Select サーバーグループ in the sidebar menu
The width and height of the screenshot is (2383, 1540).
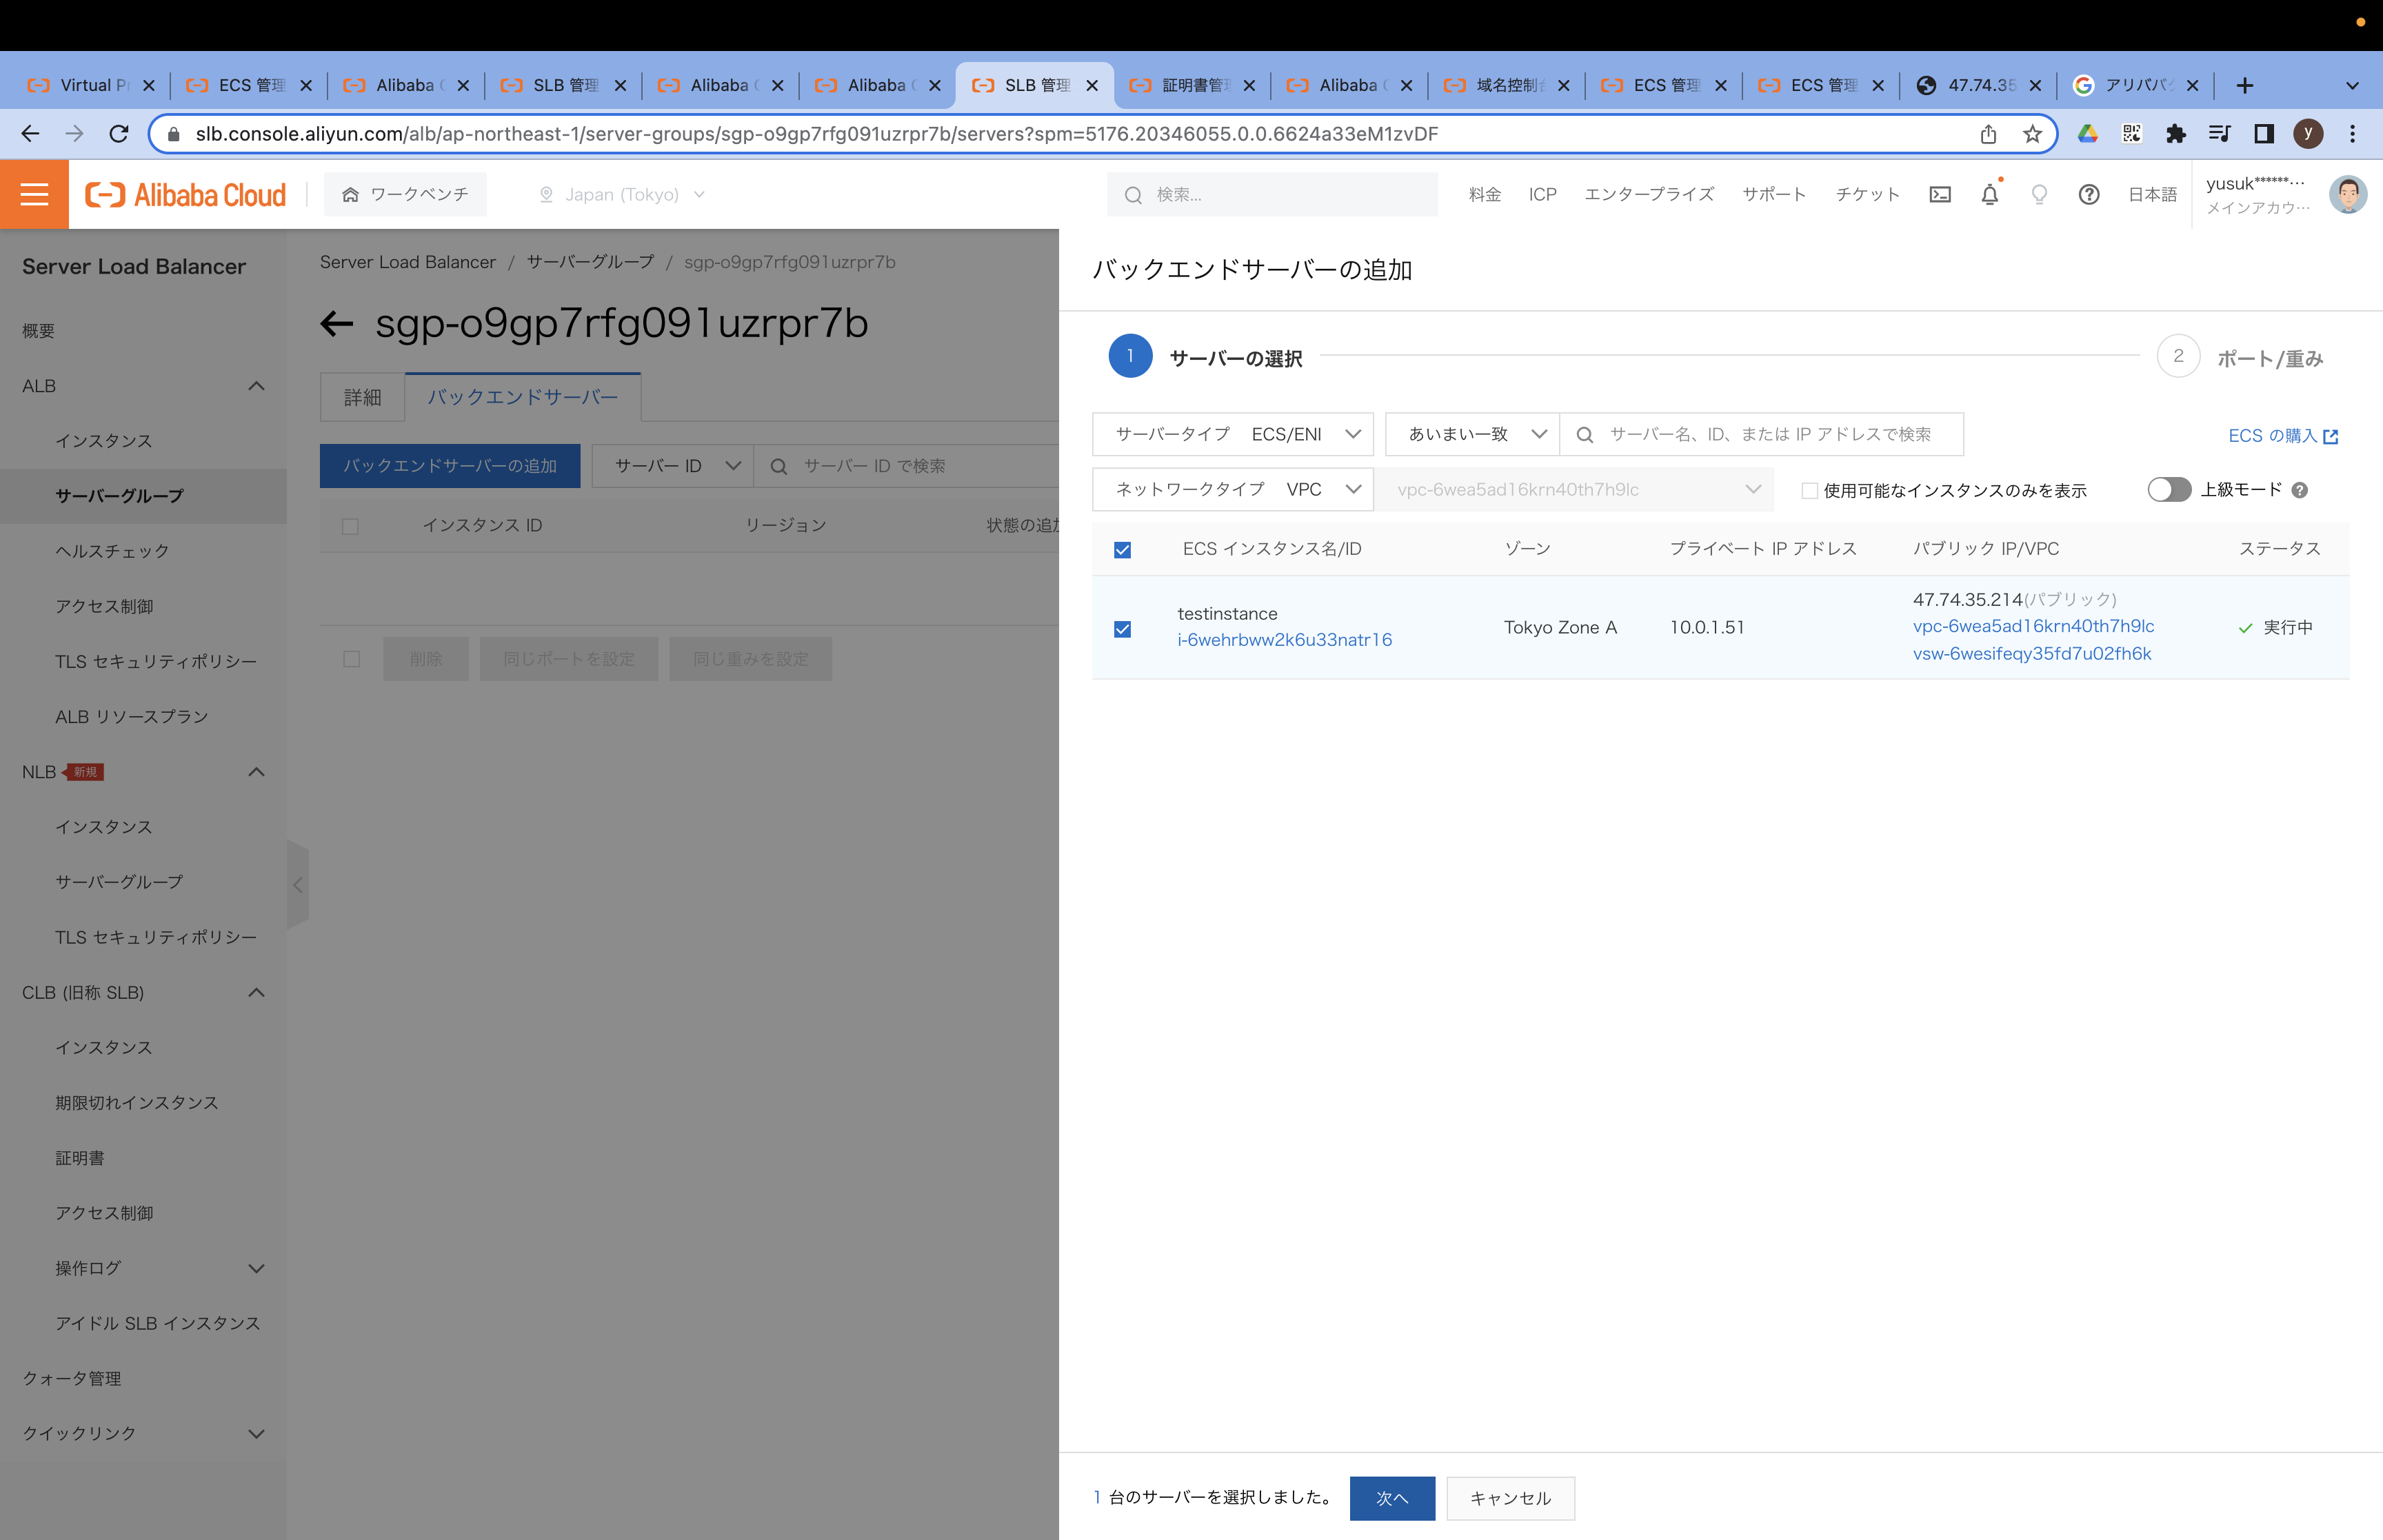tap(119, 495)
